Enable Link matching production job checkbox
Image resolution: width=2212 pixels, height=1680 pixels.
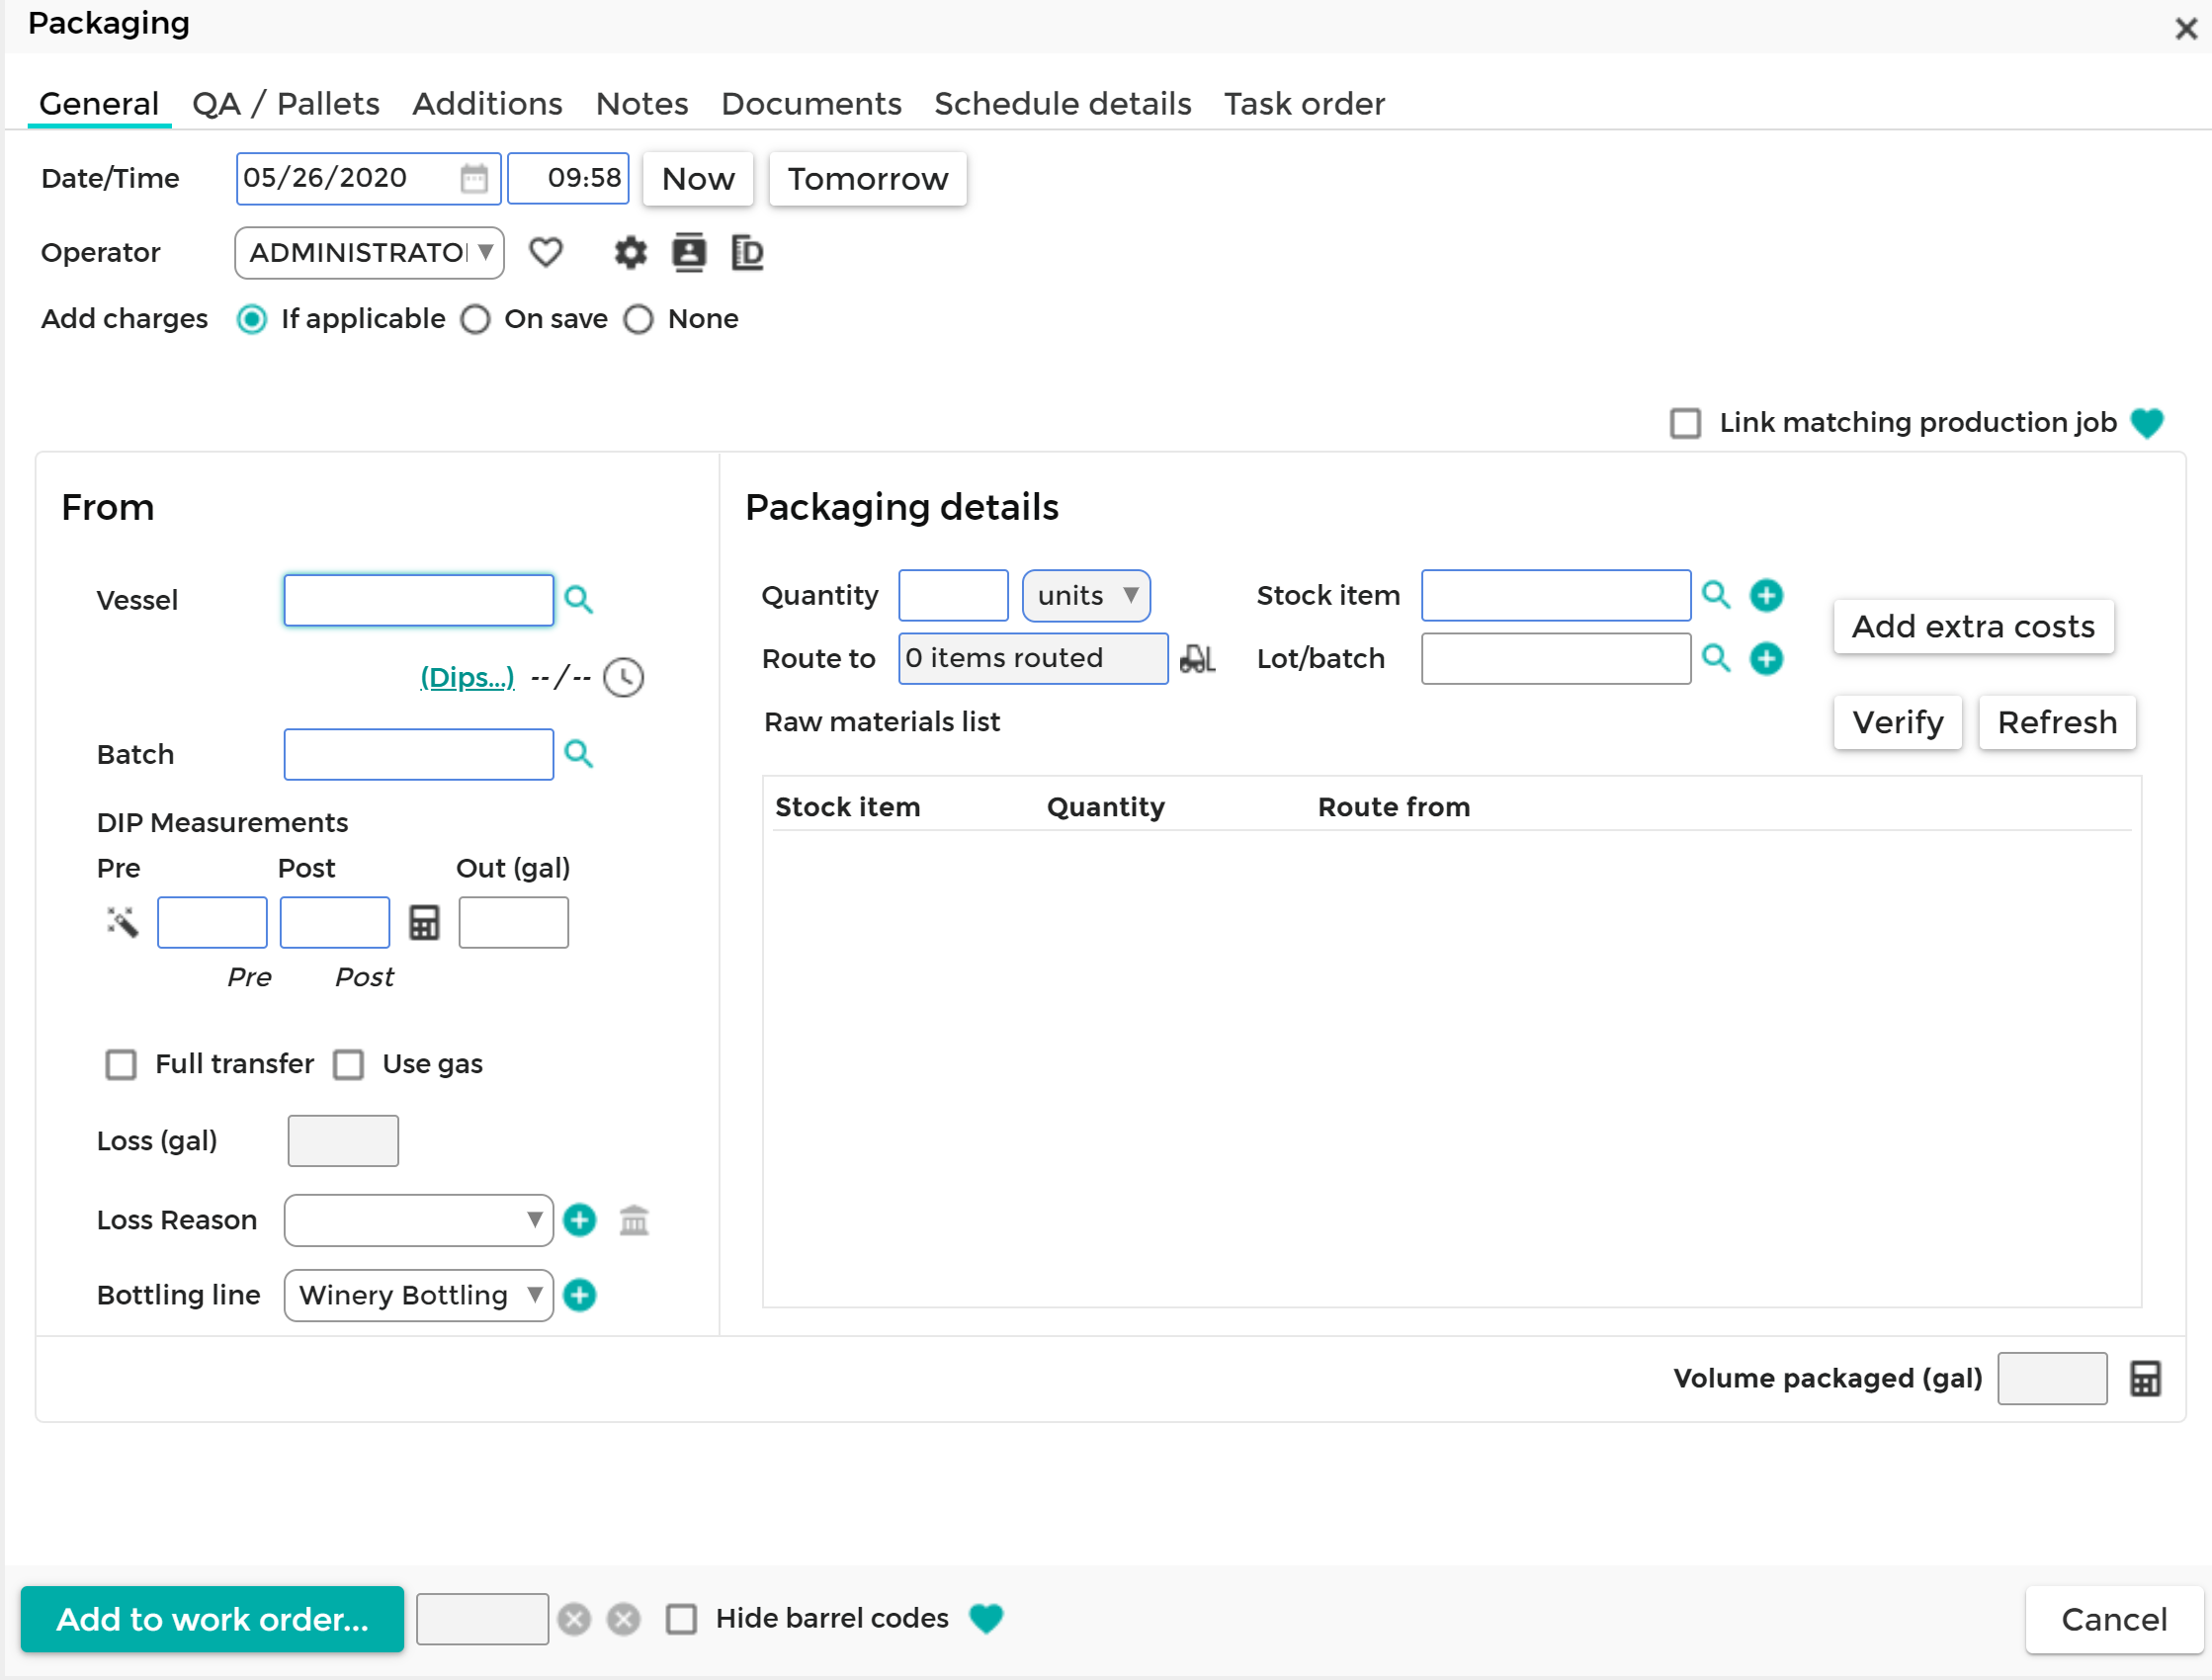click(1685, 423)
